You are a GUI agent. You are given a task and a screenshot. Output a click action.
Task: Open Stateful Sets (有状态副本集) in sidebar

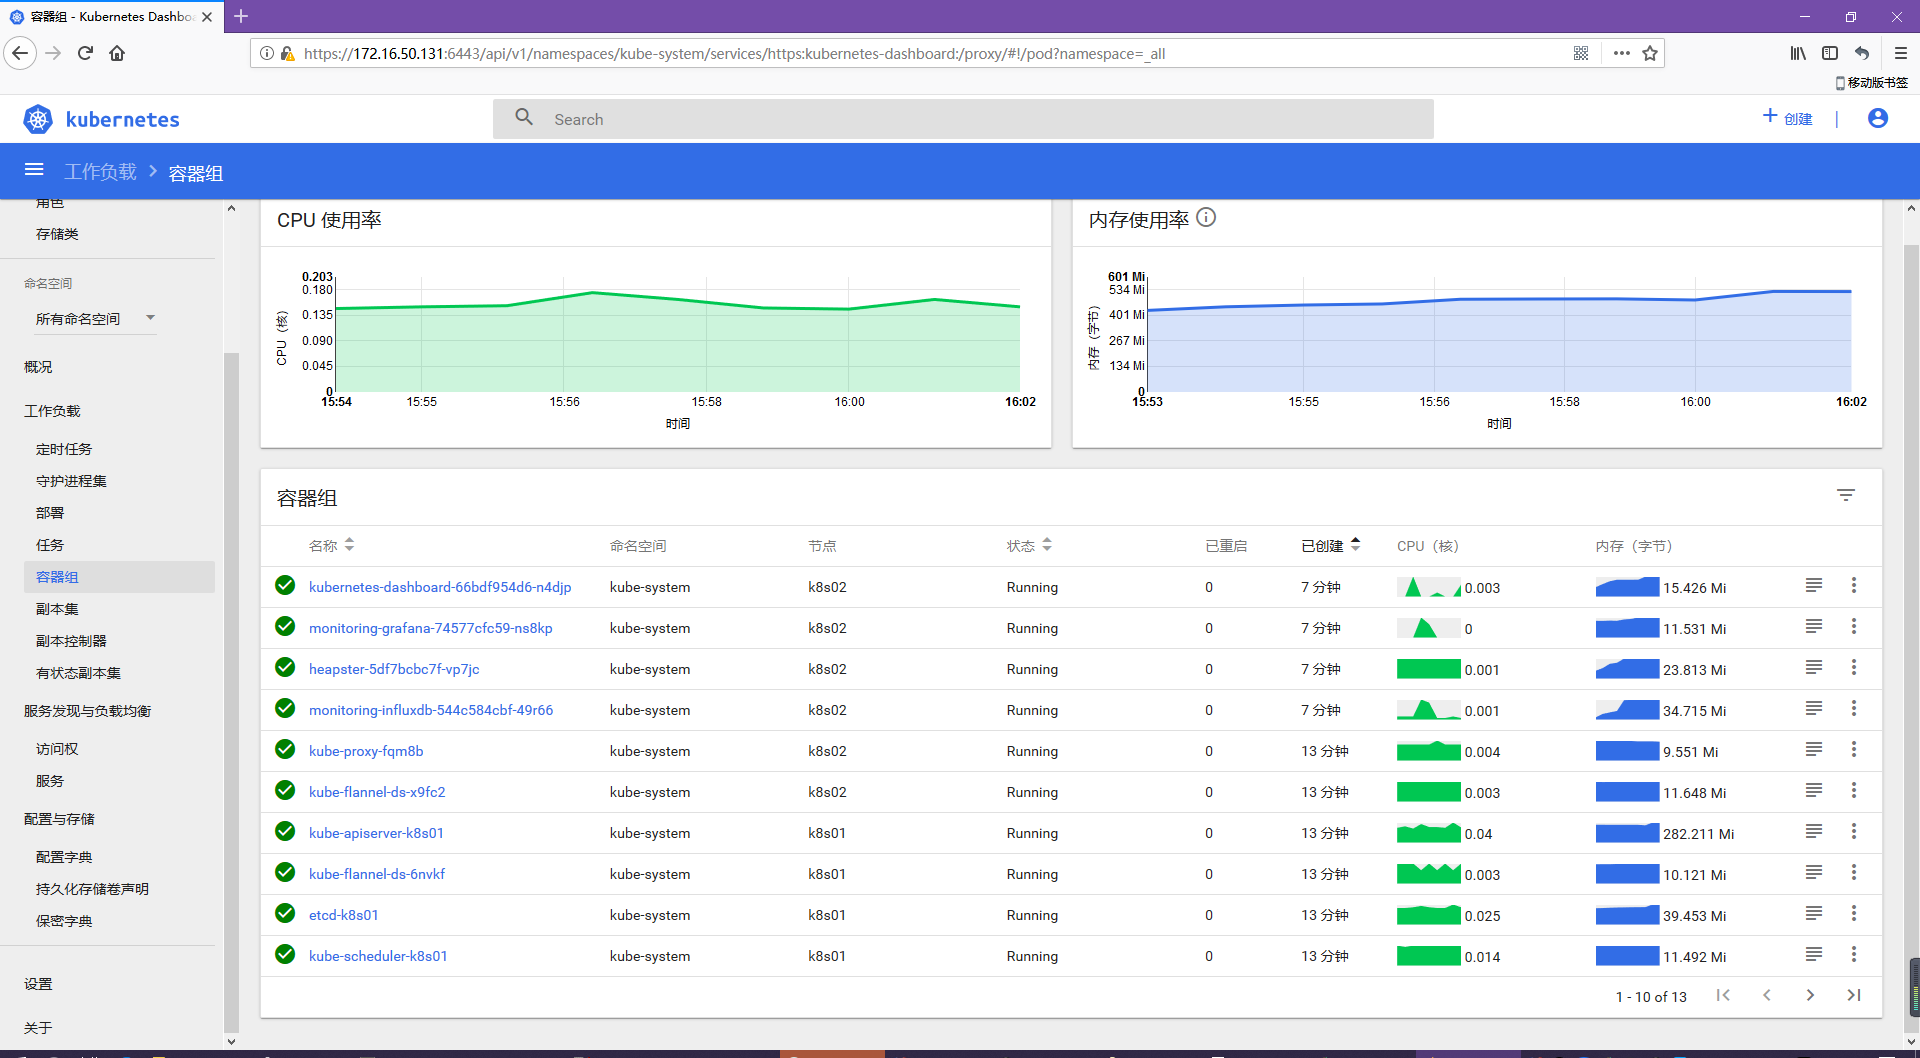[78, 673]
